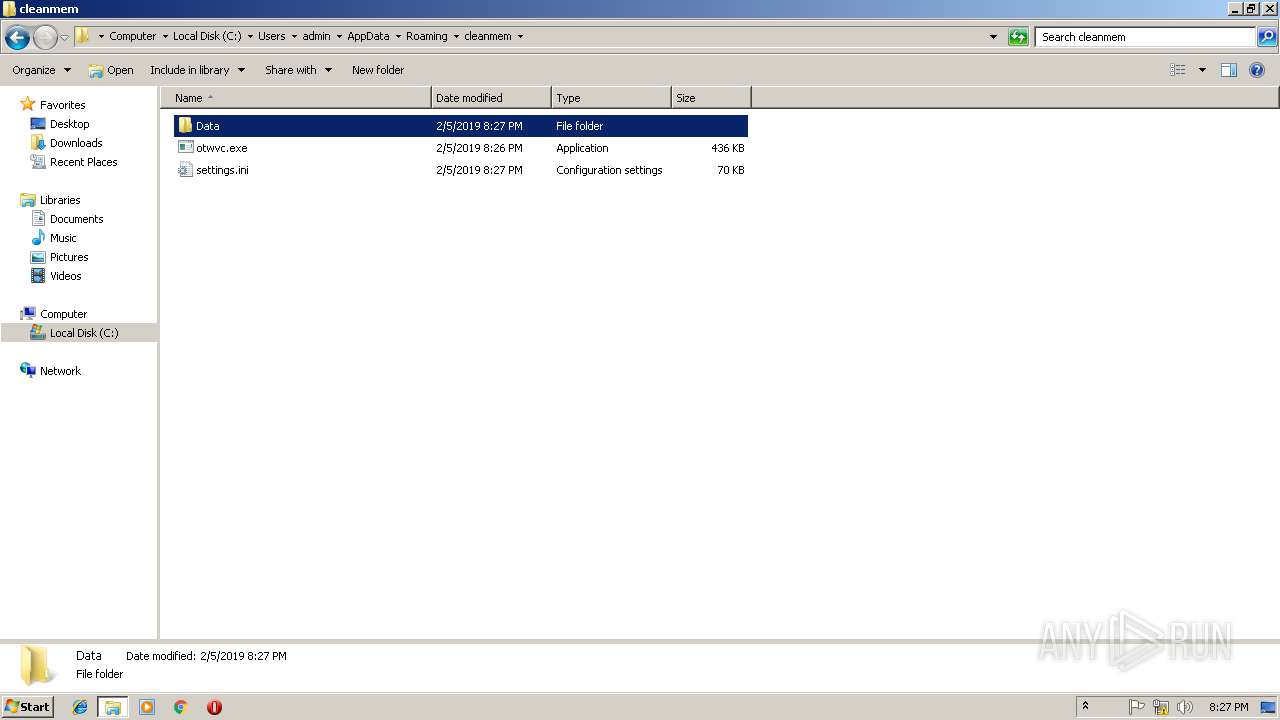The image size is (1280, 720).
Task: Open Include in library menu
Action: coord(197,70)
